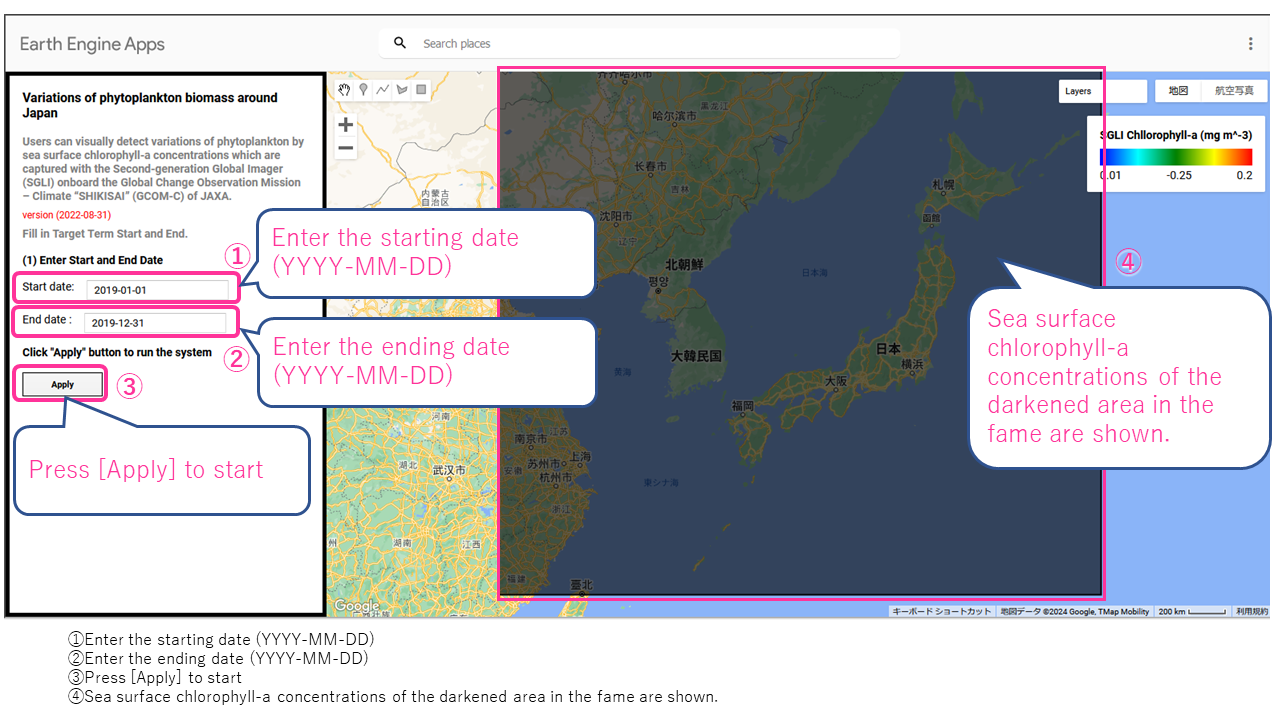The width and height of the screenshot is (1280, 720).
Task: Click "(1) Enter Start and End Date" heading
Action: (92, 260)
